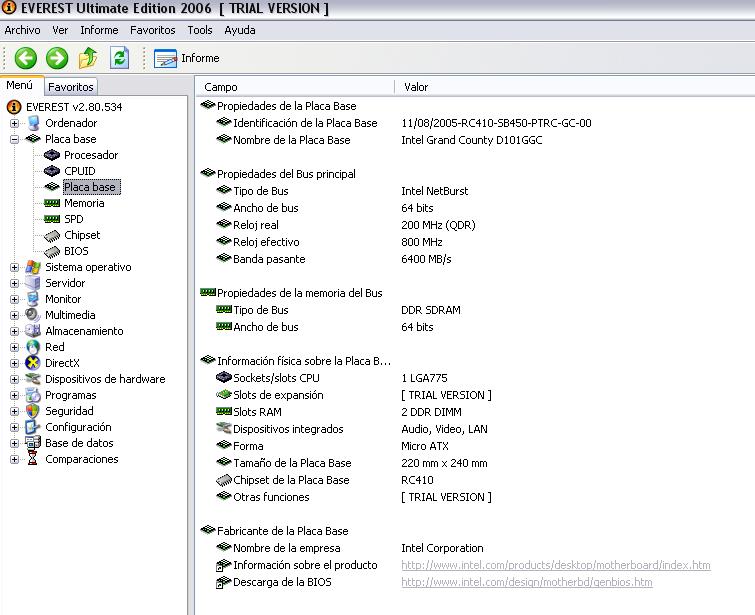Open the Archivo menu

pos(22,30)
